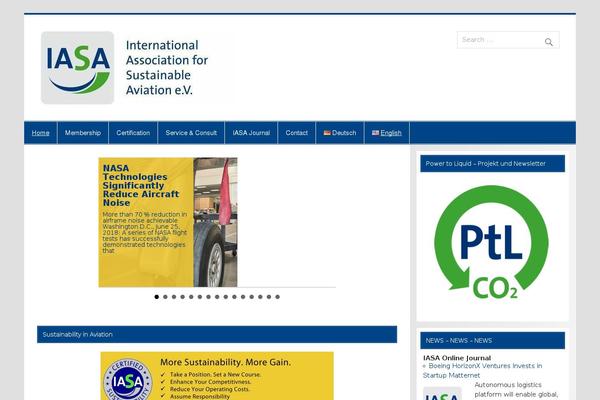Select the third slider pagination dot
This screenshot has height=400, width=600.
tap(174, 297)
